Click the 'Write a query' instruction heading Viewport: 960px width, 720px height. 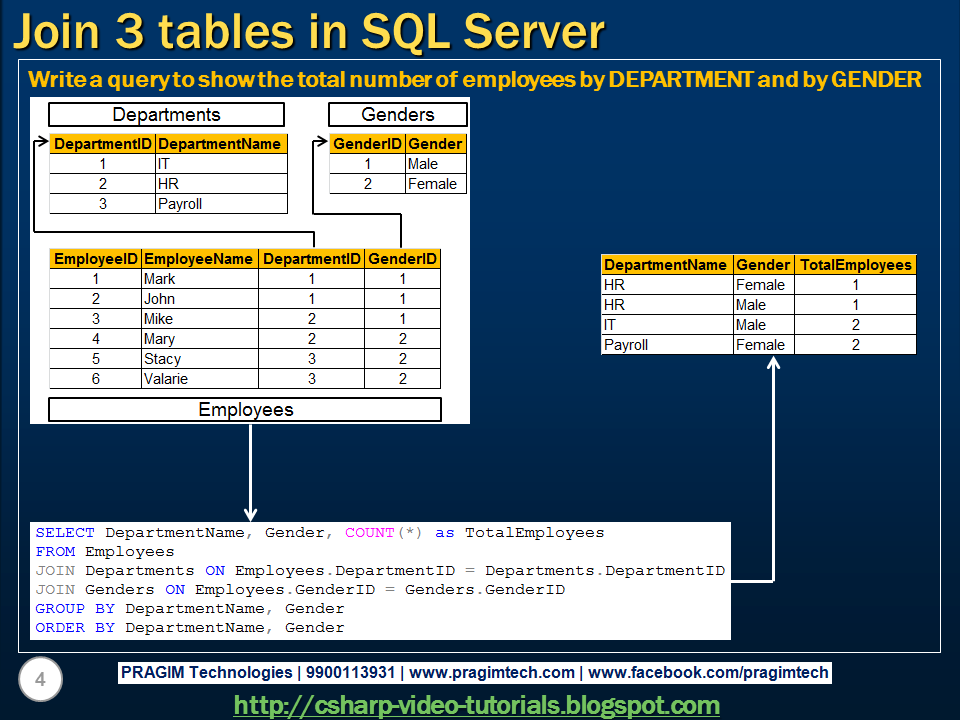474,80
